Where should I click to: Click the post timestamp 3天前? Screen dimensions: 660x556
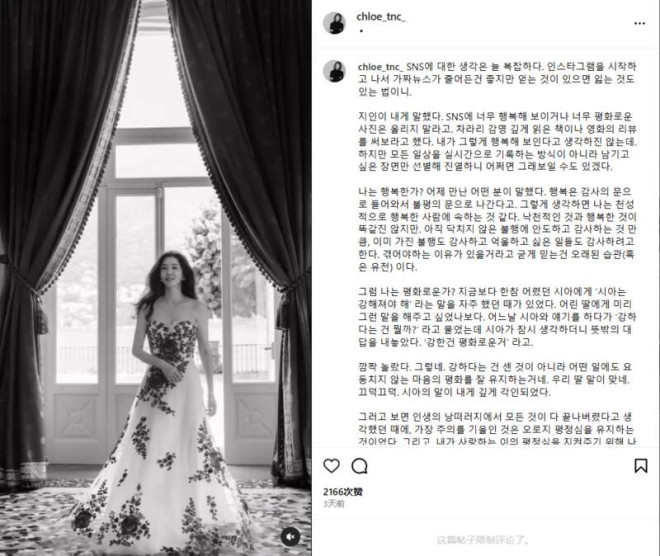(333, 504)
